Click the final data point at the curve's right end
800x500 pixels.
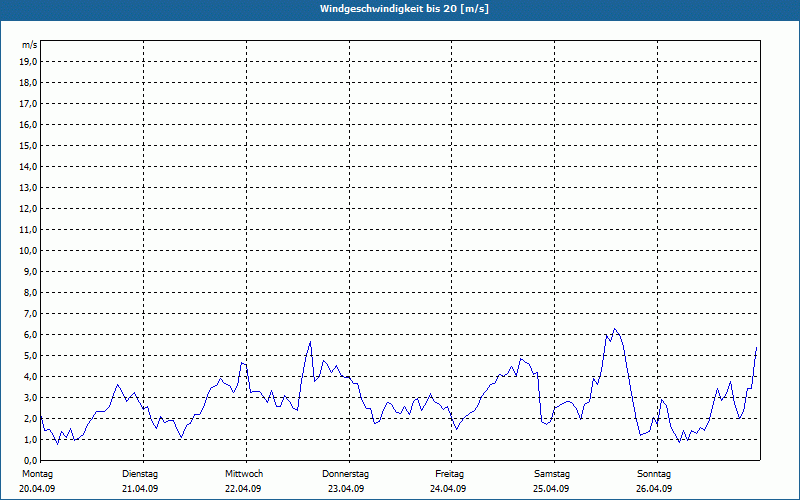click(756, 347)
